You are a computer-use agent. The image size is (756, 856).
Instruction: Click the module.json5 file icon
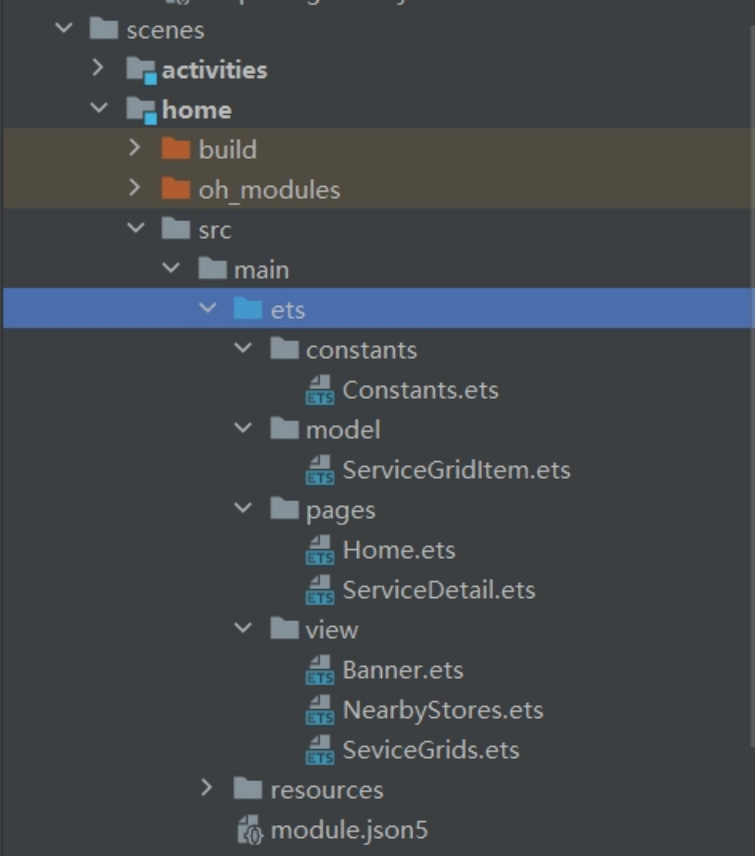pyautogui.click(x=251, y=830)
